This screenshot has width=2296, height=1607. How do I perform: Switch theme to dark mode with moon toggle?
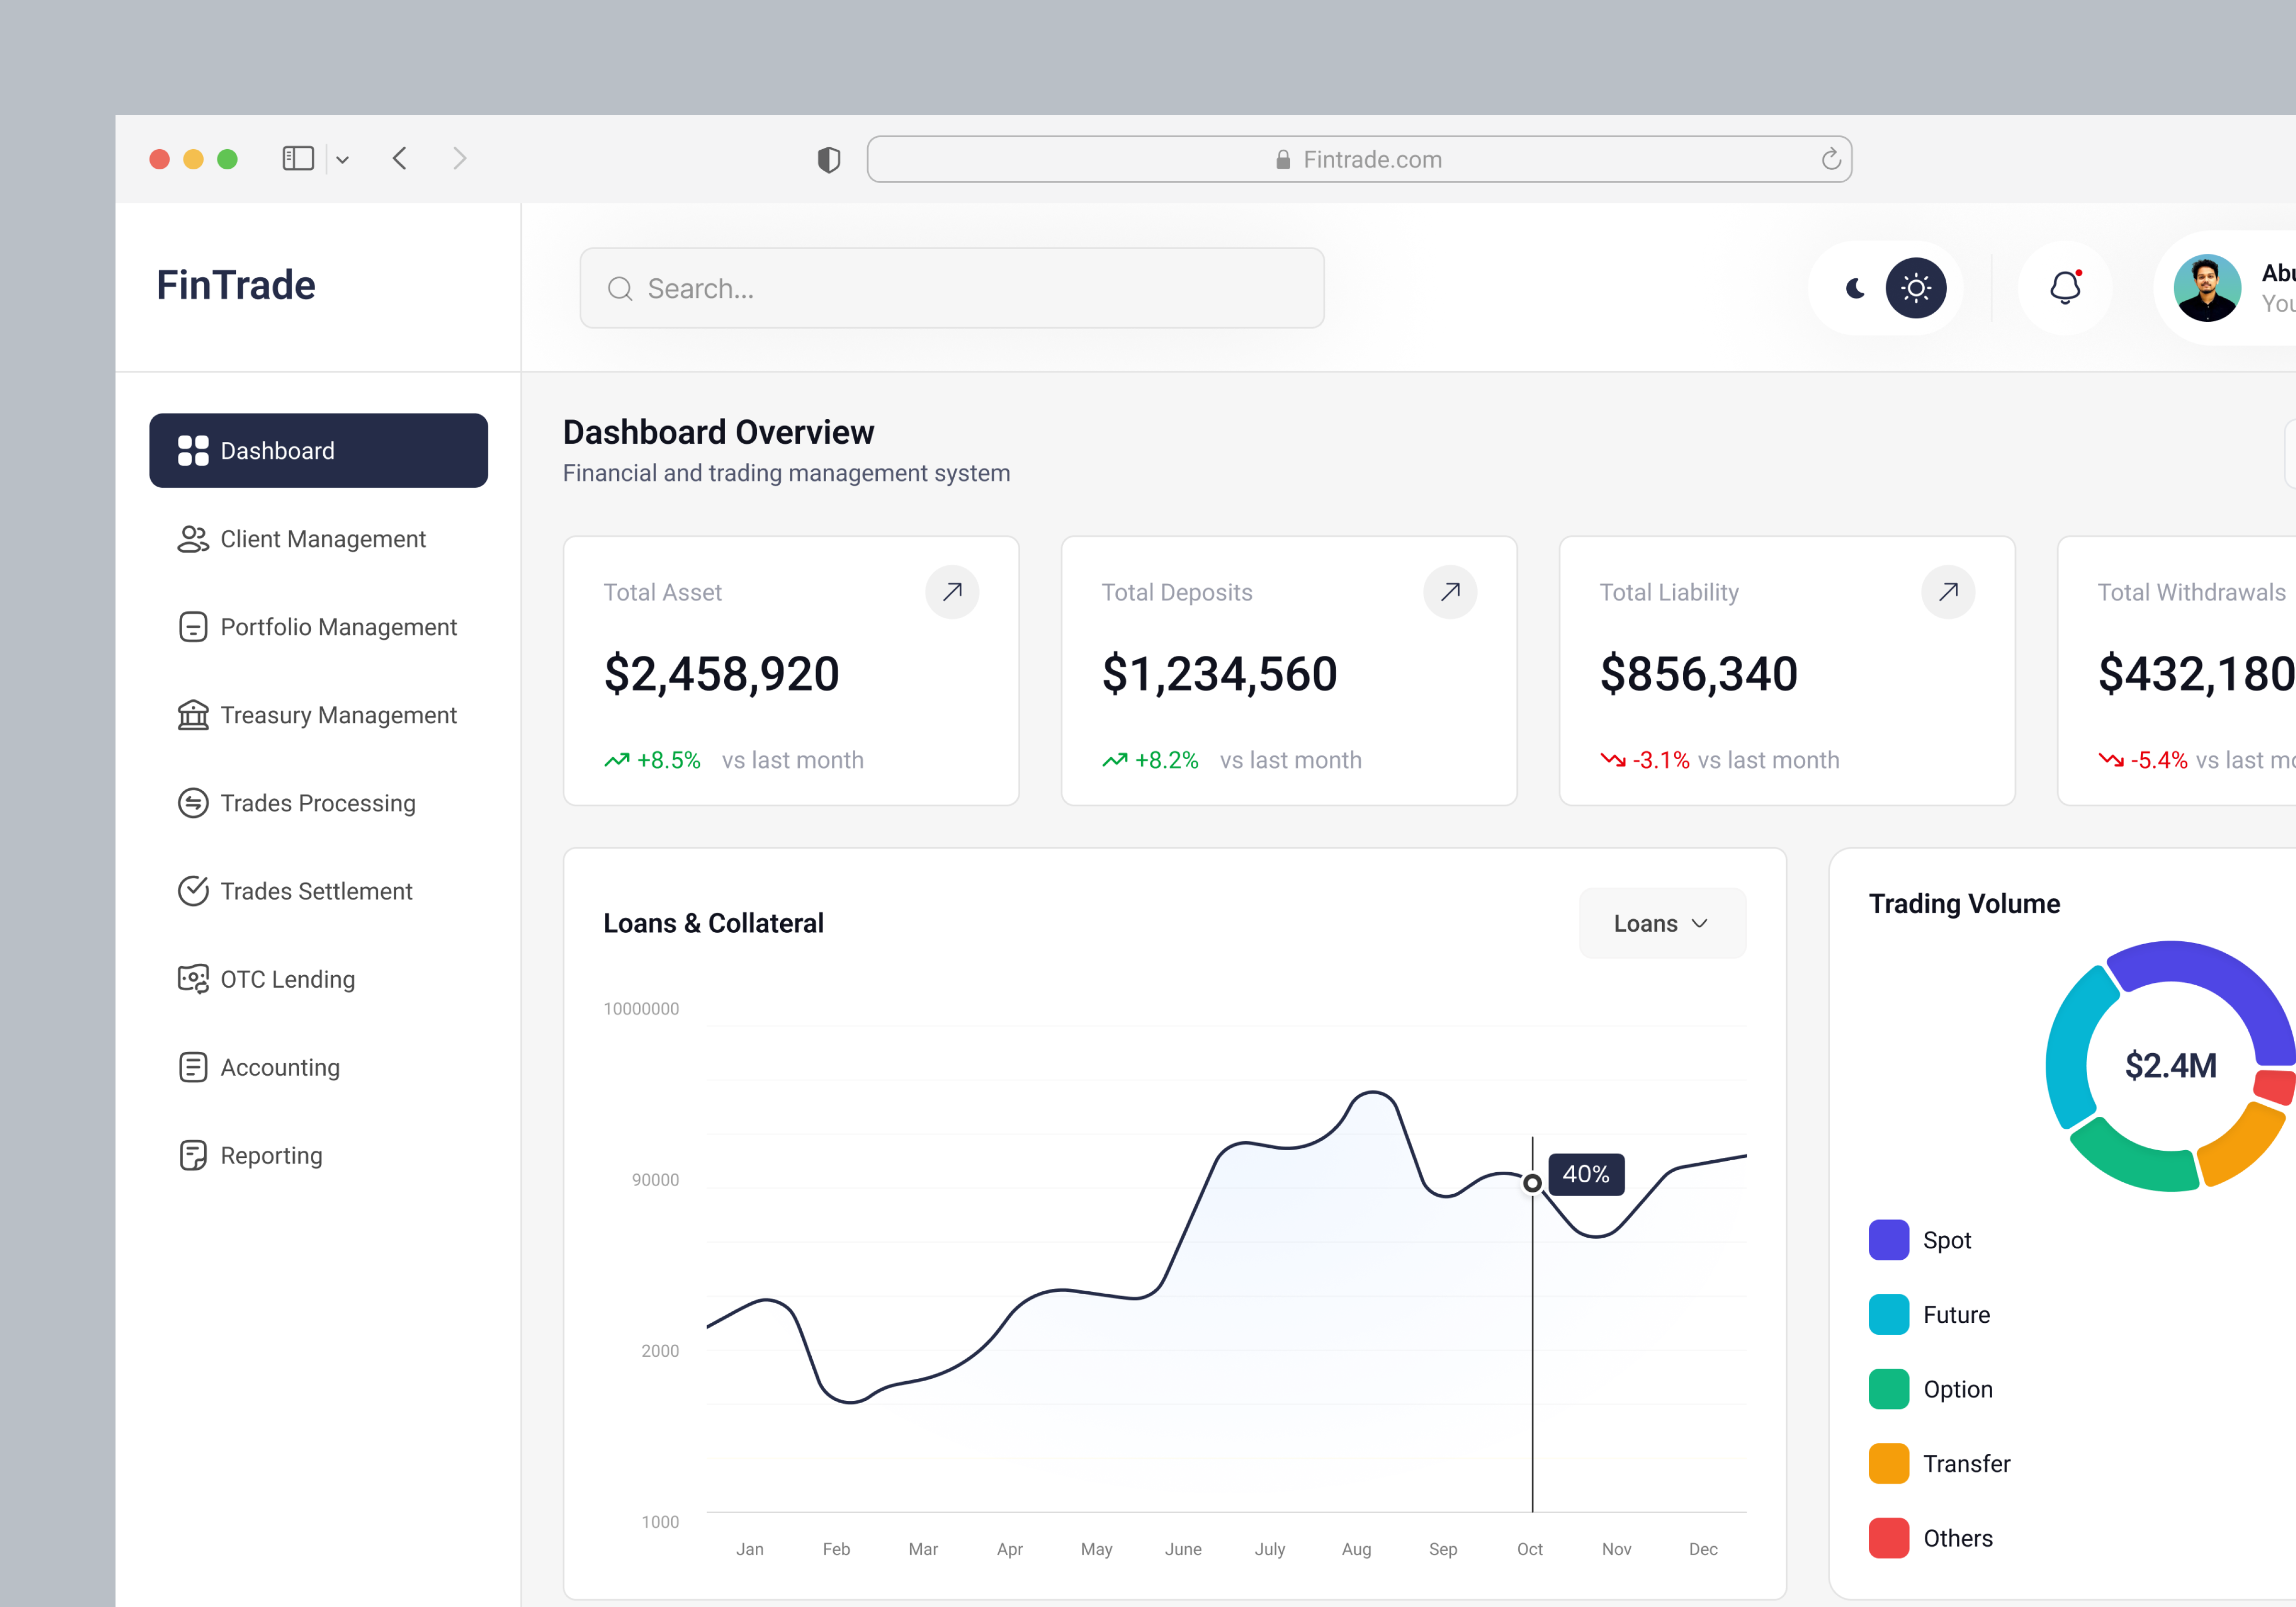[x=1856, y=288]
